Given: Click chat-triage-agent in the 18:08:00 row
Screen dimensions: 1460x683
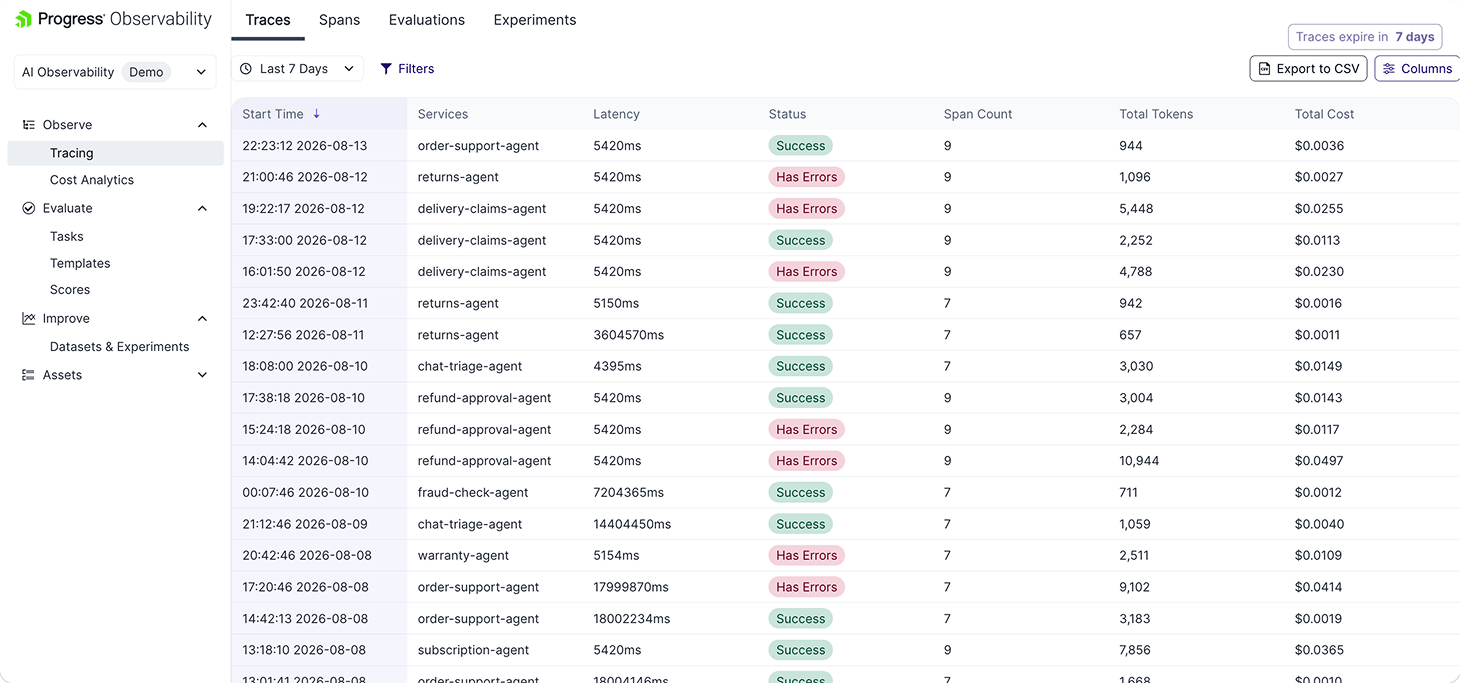Looking at the screenshot, I should point(470,366).
